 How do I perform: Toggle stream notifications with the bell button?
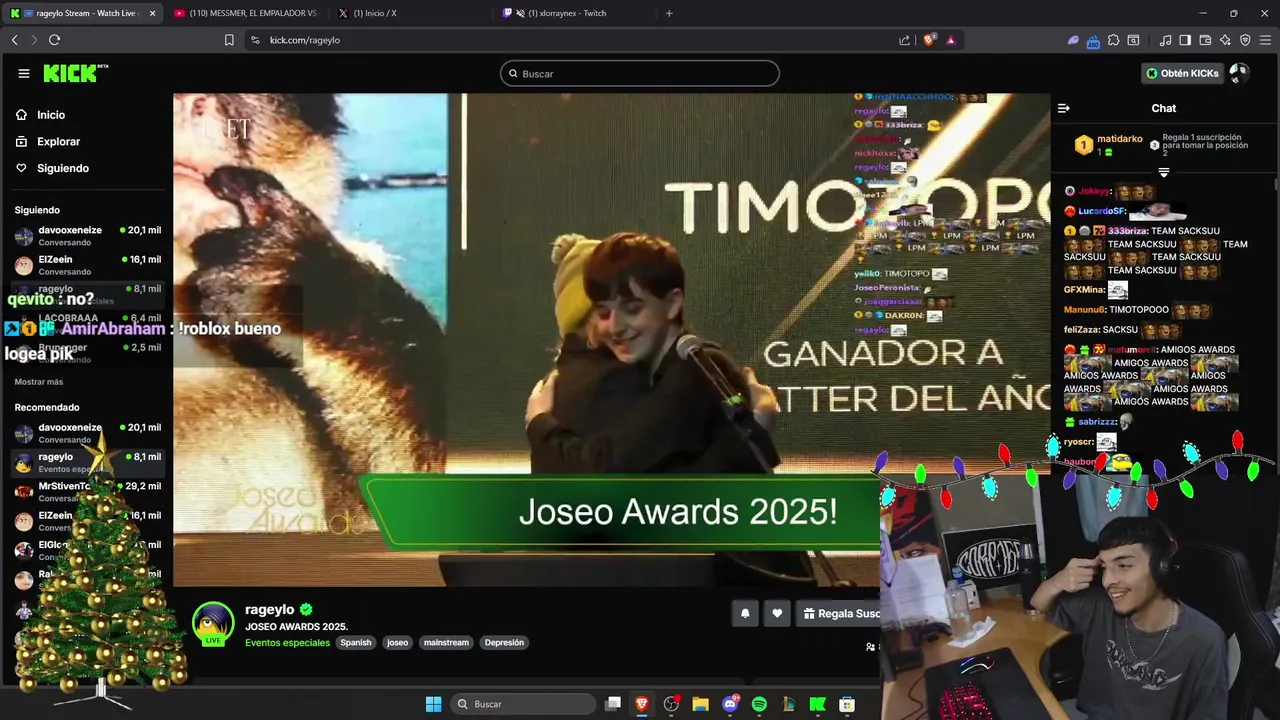(x=745, y=614)
